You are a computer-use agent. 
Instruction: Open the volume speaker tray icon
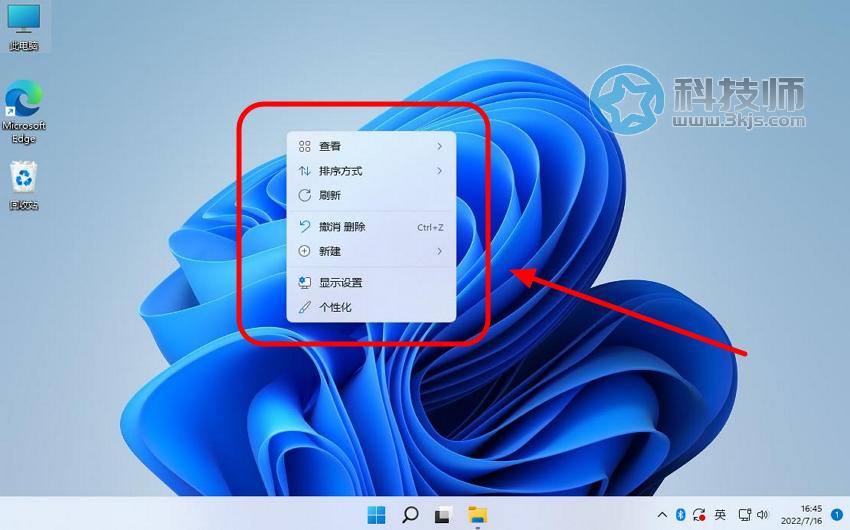point(763,515)
